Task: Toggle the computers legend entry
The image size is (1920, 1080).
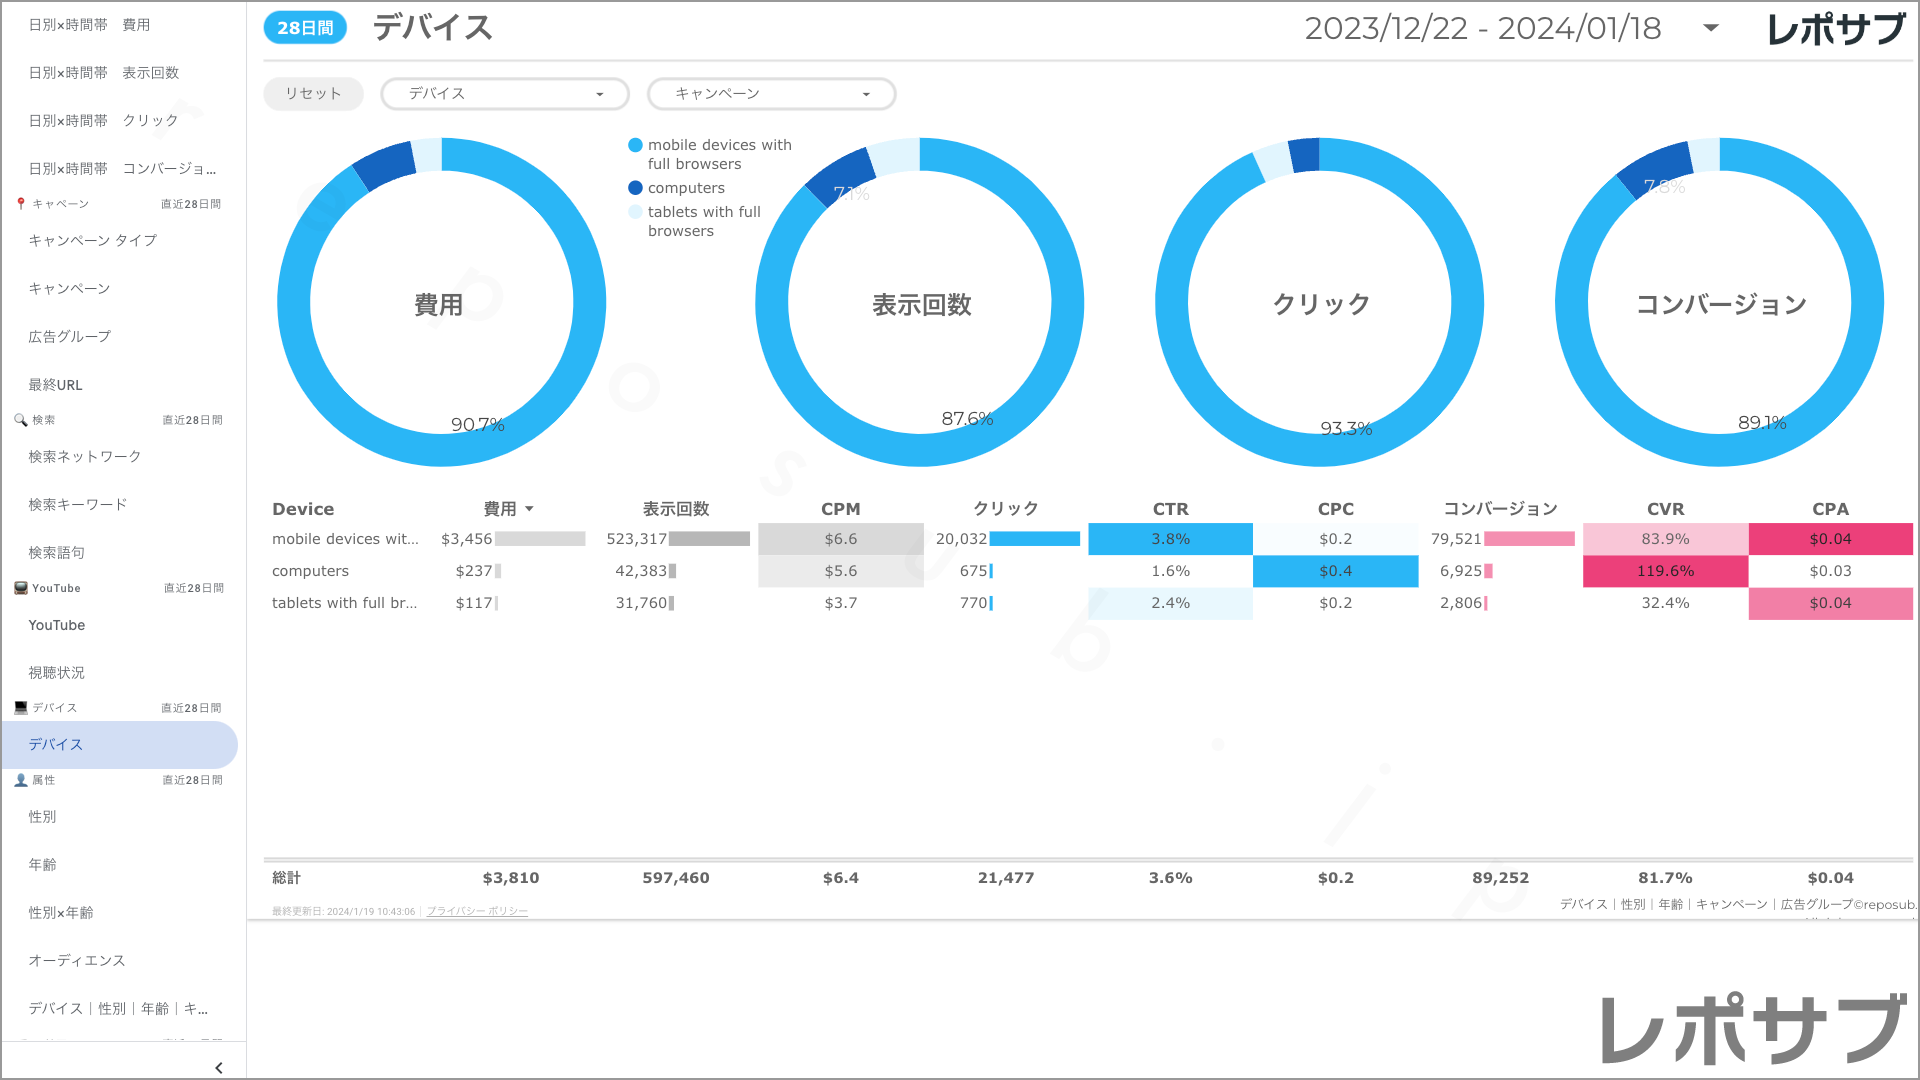Action: [x=685, y=188]
